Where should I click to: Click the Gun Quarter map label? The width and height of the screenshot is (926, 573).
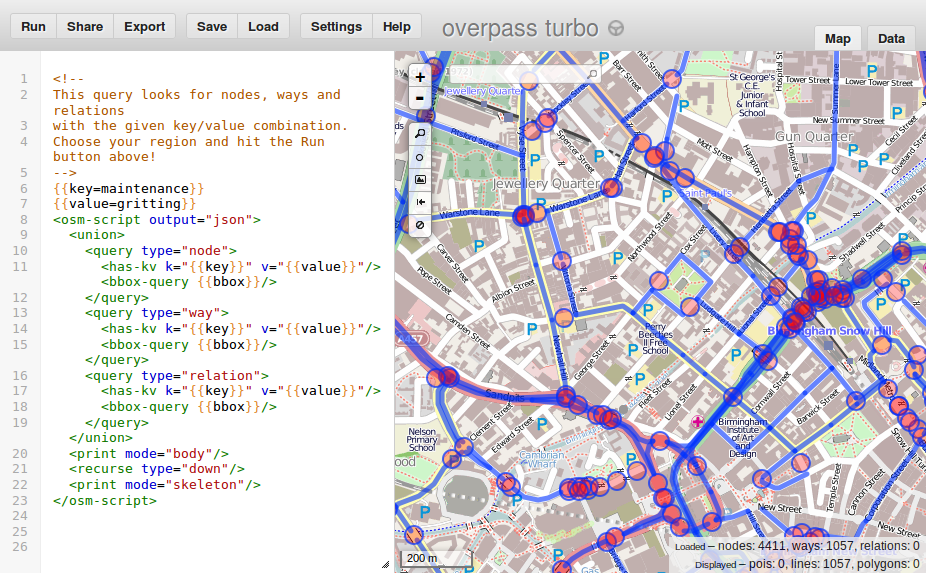click(x=814, y=136)
